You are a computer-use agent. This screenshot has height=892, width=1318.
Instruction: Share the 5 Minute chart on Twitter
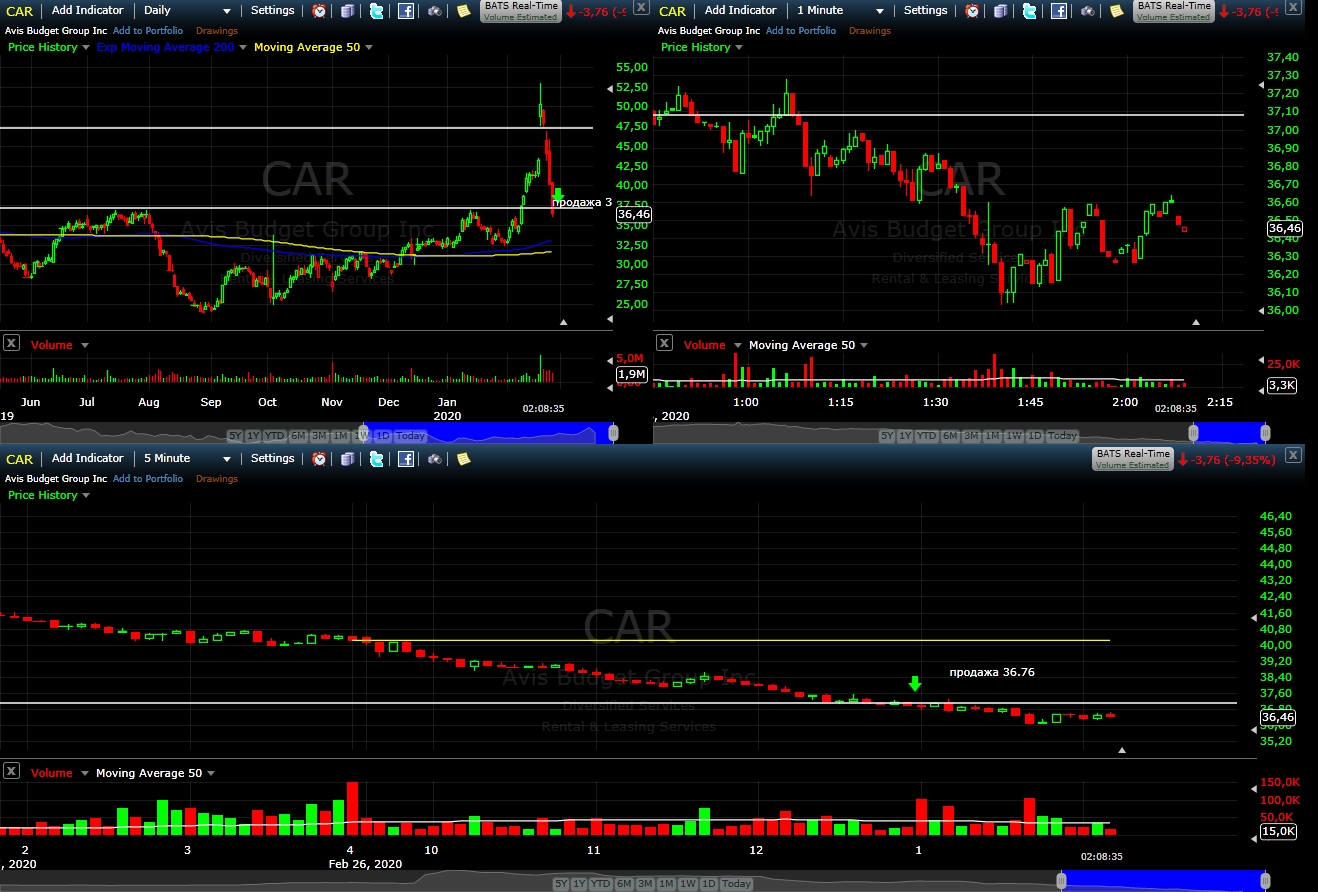[x=376, y=459]
